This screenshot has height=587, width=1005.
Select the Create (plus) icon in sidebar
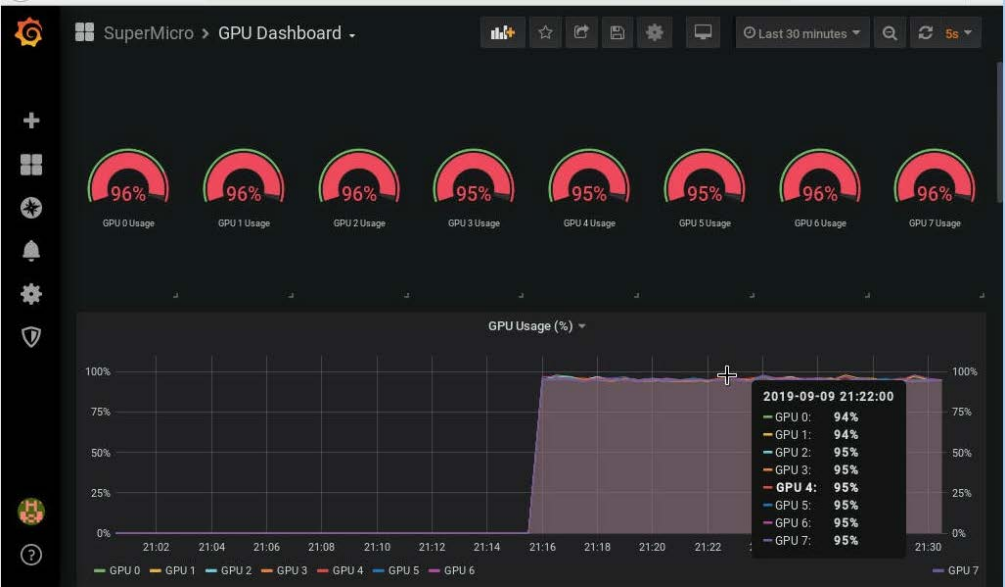coord(29,119)
